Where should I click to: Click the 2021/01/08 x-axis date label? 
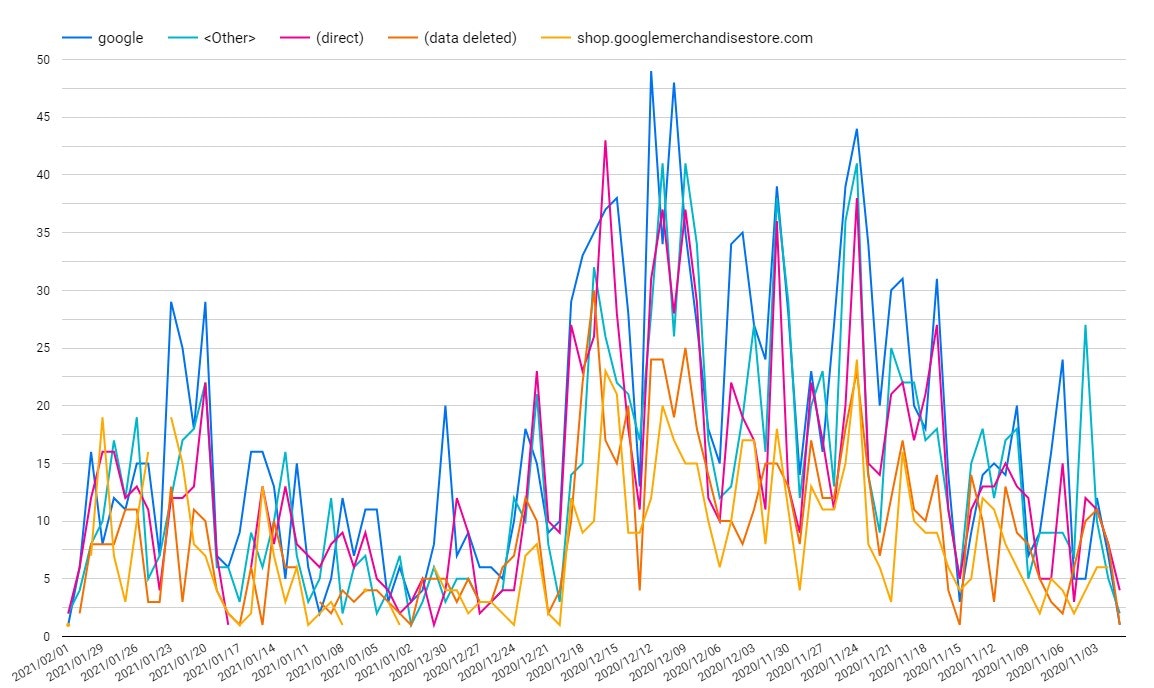316,662
